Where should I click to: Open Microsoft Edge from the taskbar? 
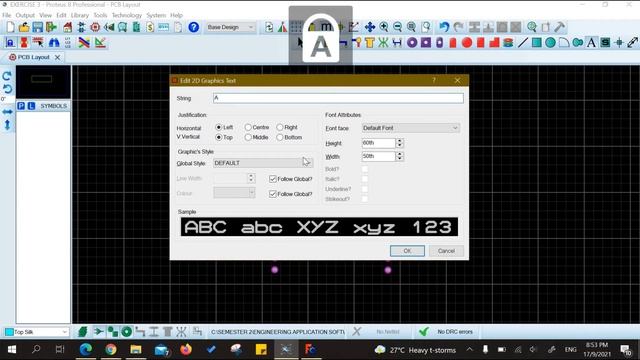click(86, 349)
